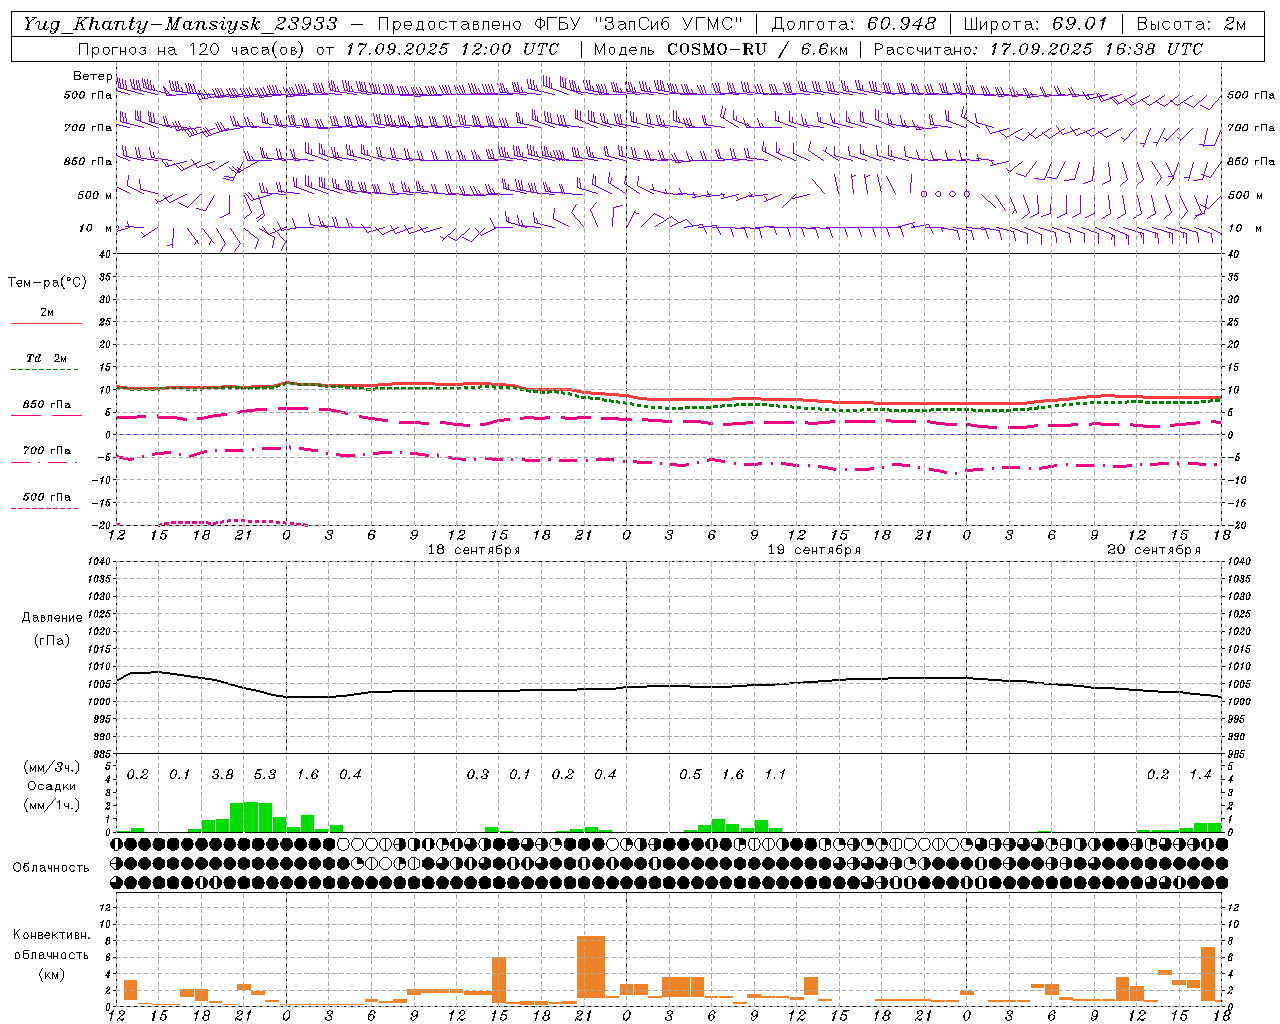Click the Широта: 69.01 value
The width and height of the screenshot is (1280, 1024).
1036,24
